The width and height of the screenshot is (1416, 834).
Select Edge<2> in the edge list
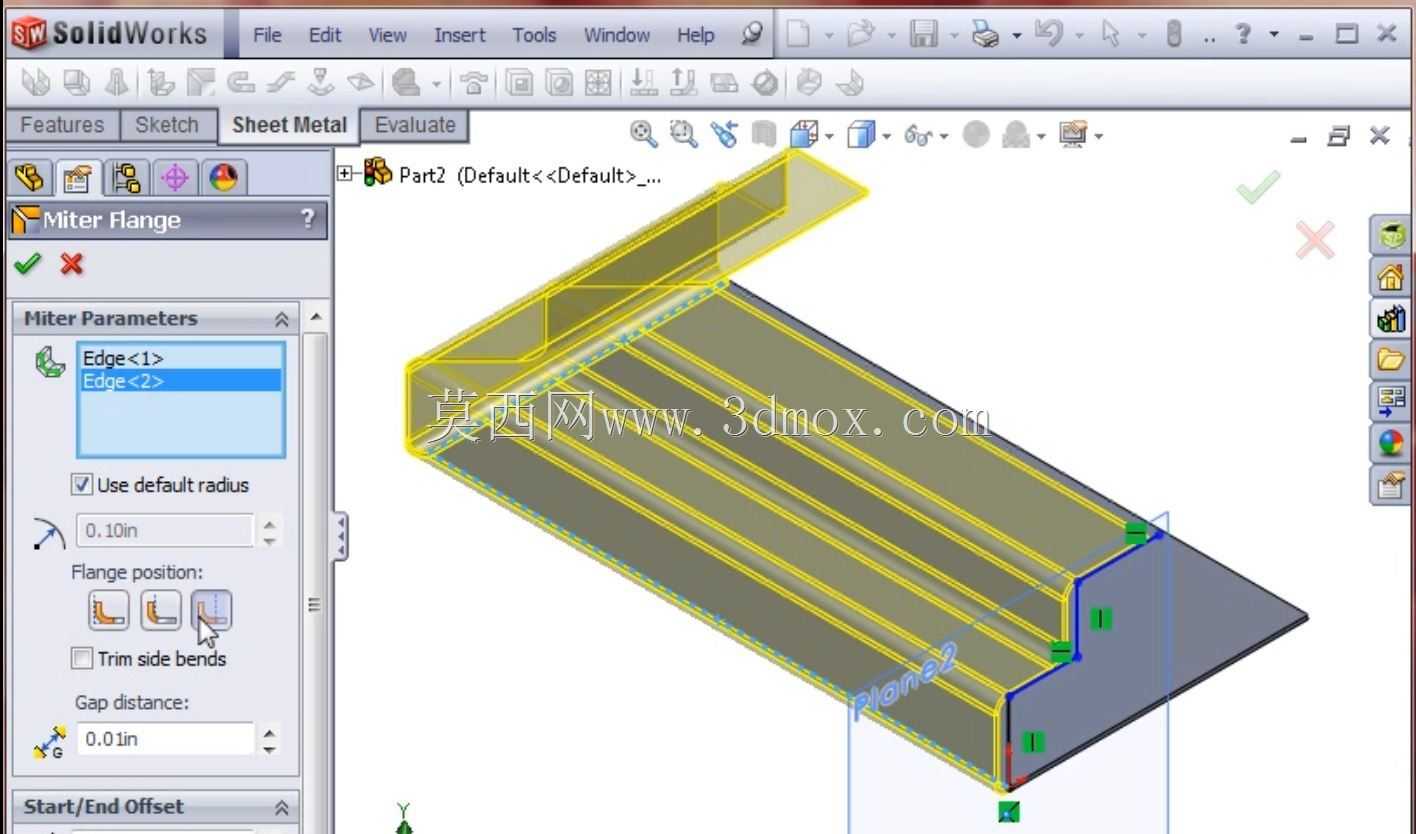pos(181,381)
